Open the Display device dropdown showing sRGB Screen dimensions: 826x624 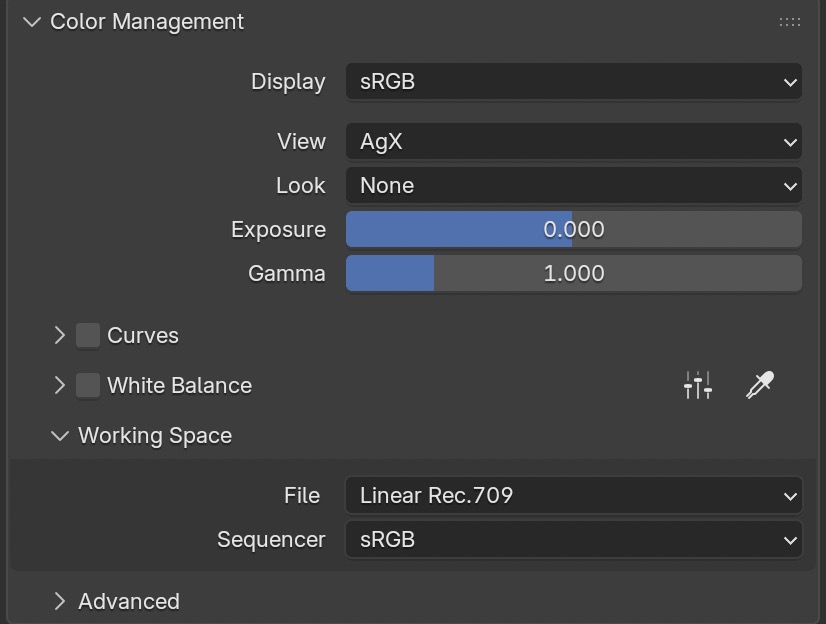pos(573,82)
